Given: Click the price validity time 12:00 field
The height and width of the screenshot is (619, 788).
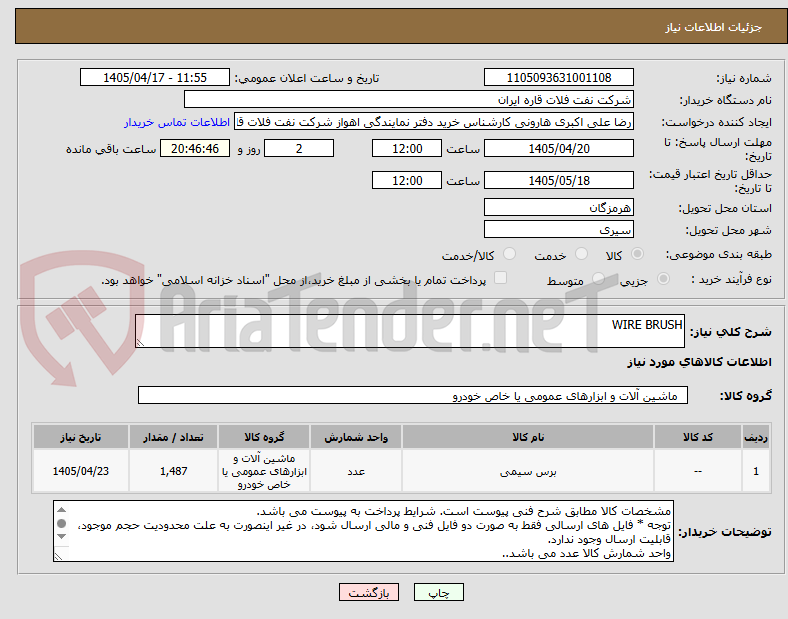Looking at the screenshot, I should tap(407, 180).
